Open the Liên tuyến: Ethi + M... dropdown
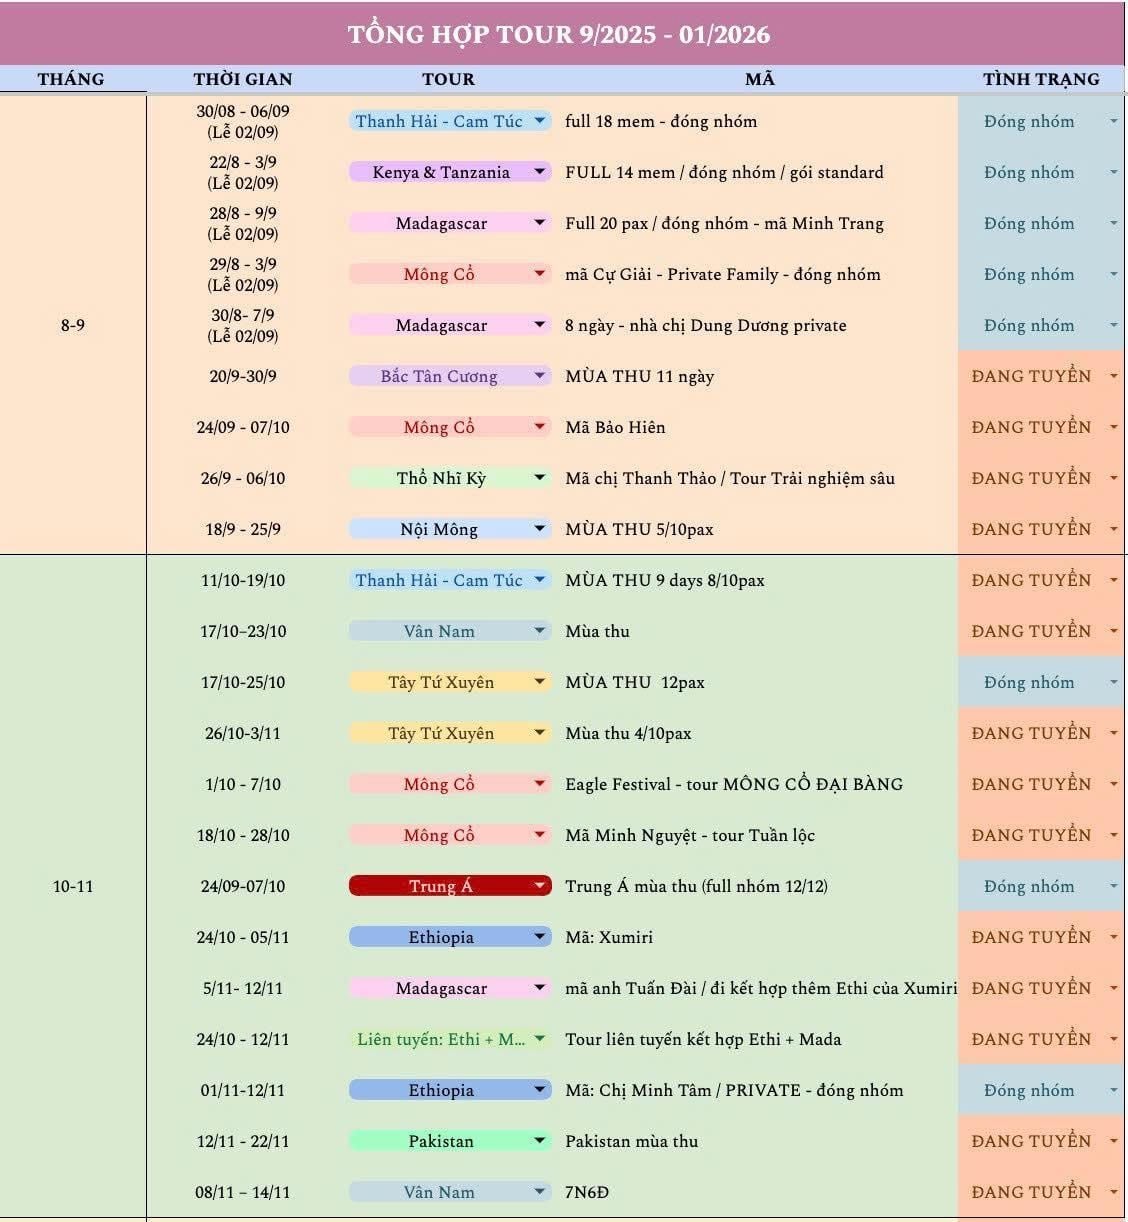1128x1222 pixels. [540, 1039]
